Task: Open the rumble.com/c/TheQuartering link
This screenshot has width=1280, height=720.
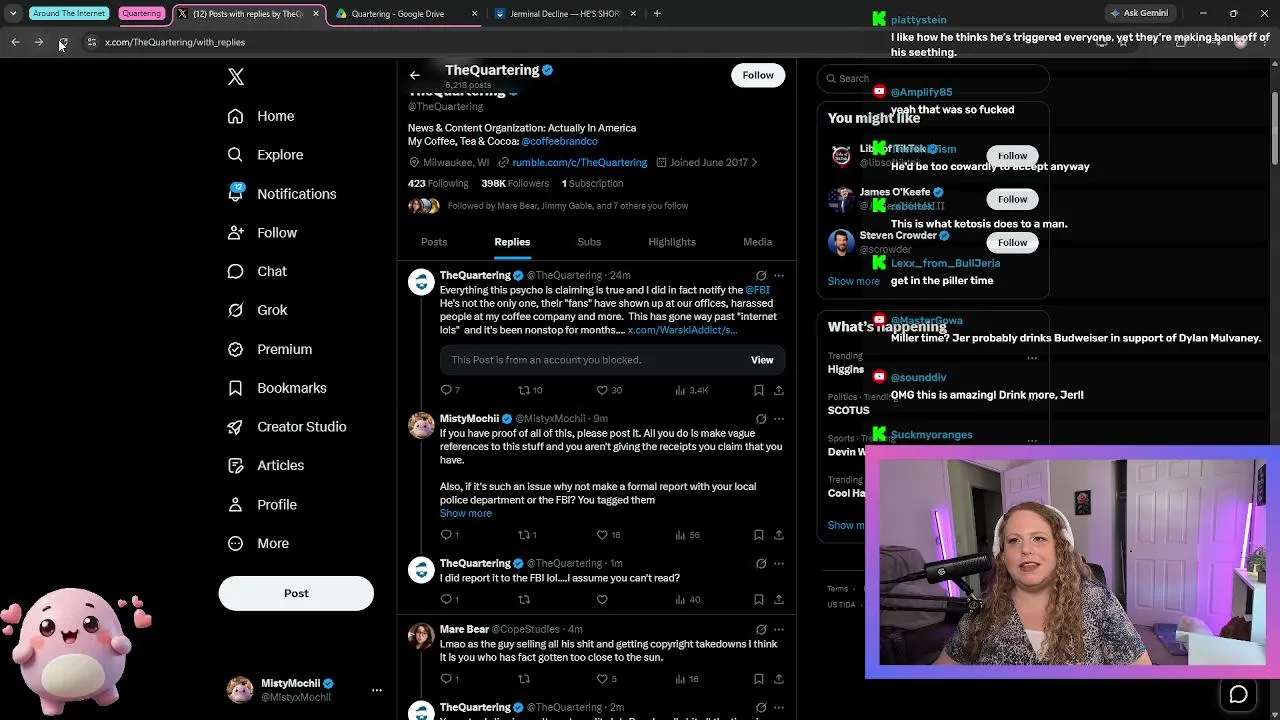Action: (x=579, y=163)
